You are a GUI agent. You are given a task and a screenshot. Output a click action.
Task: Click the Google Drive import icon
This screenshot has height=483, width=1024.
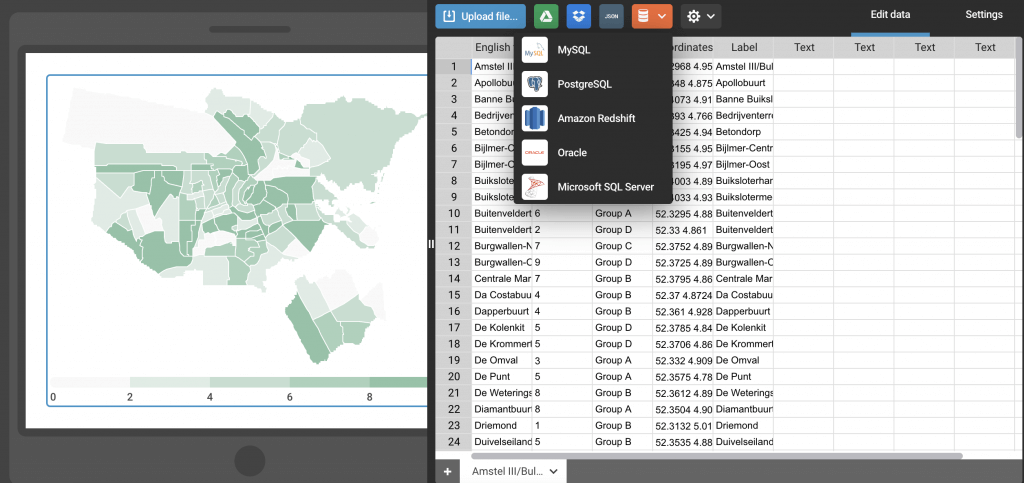click(x=545, y=16)
